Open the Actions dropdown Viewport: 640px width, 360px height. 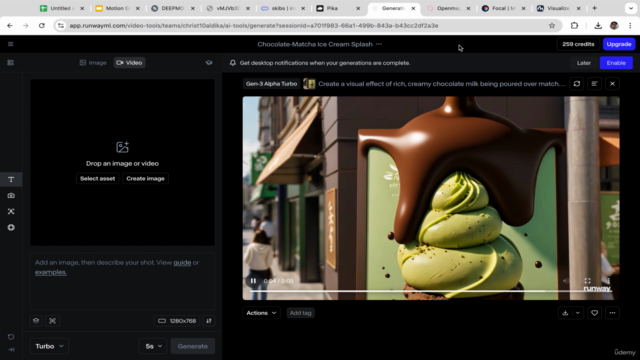(x=261, y=313)
